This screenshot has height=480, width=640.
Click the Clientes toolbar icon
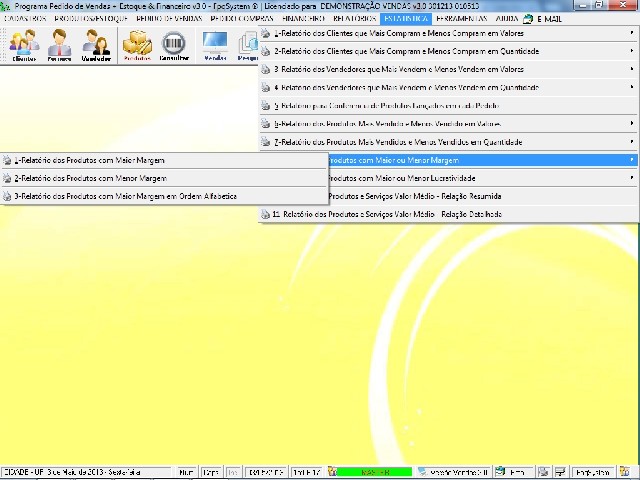point(24,46)
